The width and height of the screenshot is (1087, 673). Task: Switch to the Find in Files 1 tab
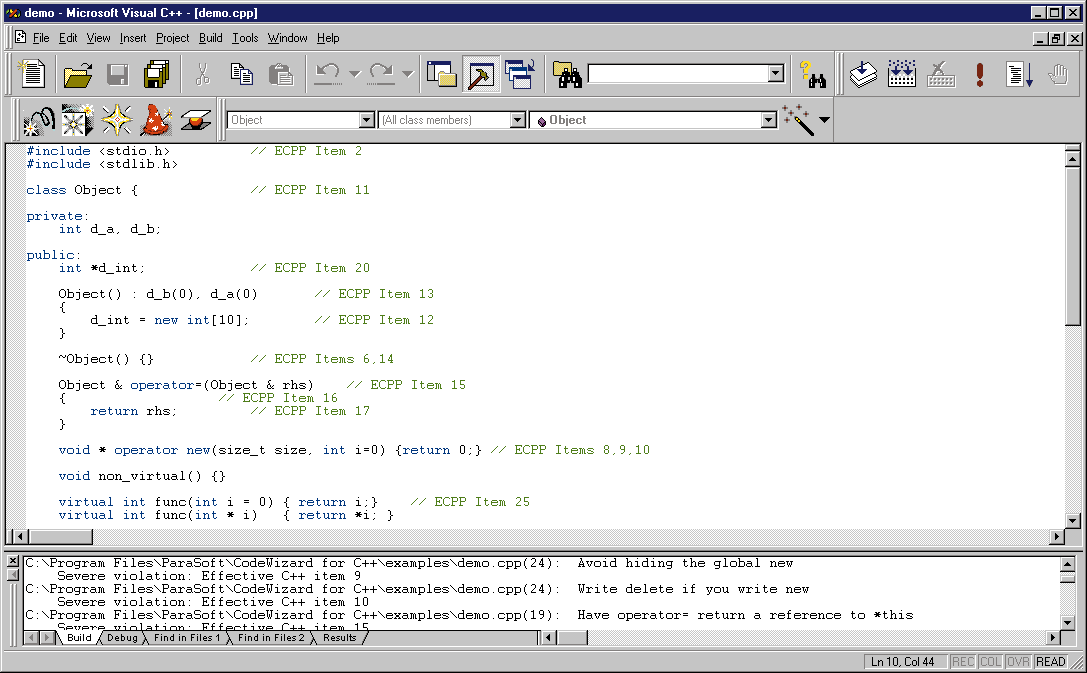point(187,638)
